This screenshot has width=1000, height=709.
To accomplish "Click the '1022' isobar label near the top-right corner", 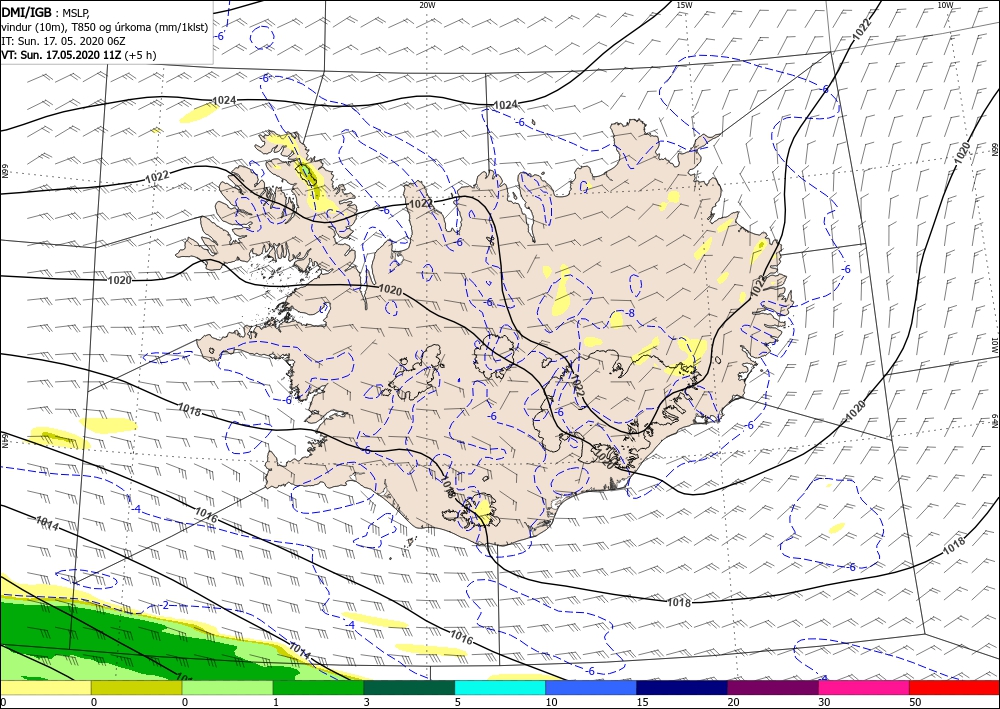I will coord(861,27).
